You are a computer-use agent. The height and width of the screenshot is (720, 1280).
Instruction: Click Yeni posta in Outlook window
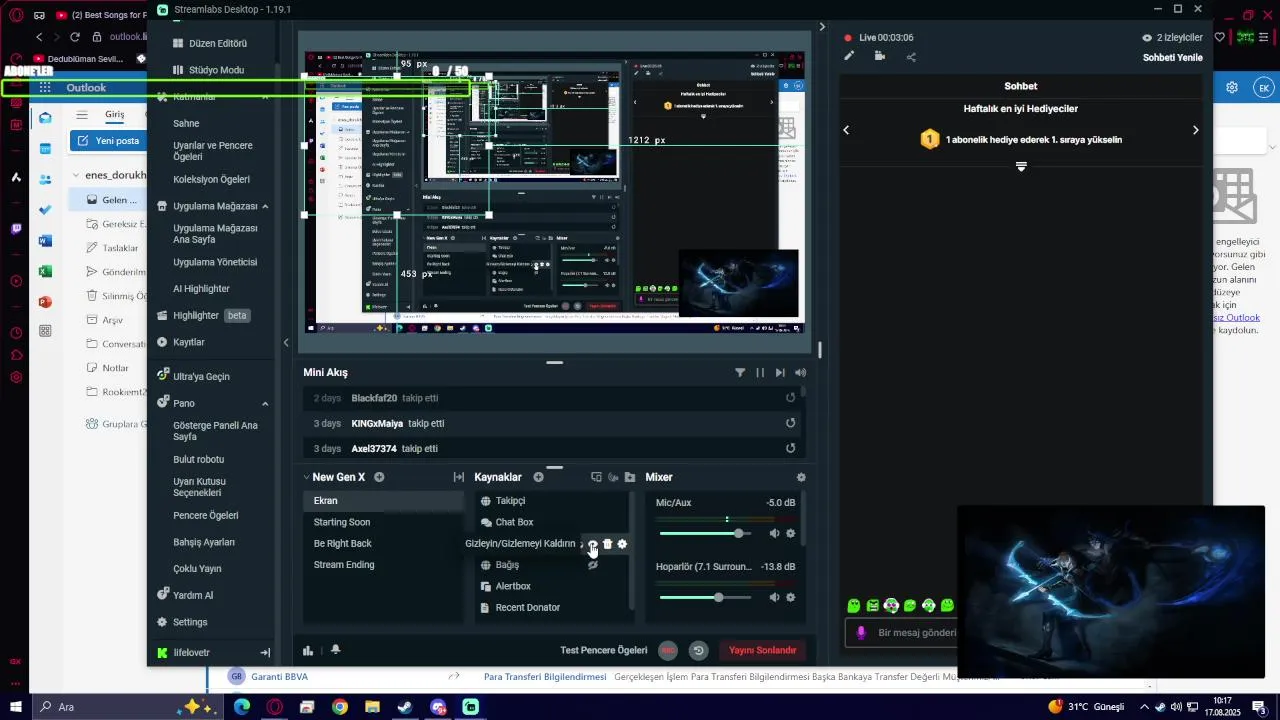click(x=108, y=141)
